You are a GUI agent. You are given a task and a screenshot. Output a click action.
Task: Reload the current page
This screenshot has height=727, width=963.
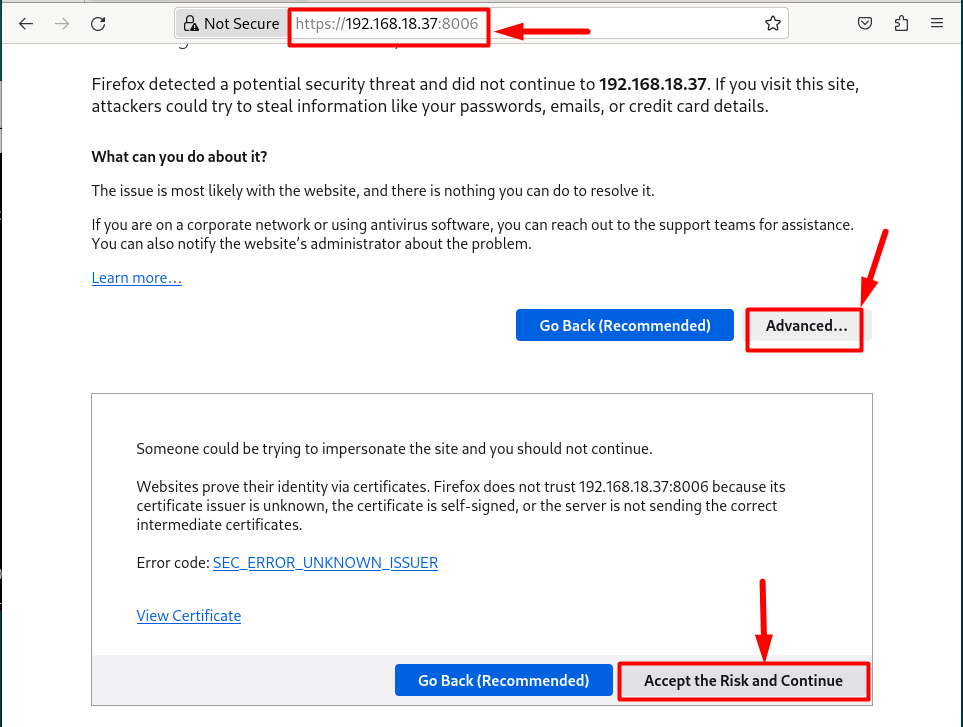coord(98,24)
